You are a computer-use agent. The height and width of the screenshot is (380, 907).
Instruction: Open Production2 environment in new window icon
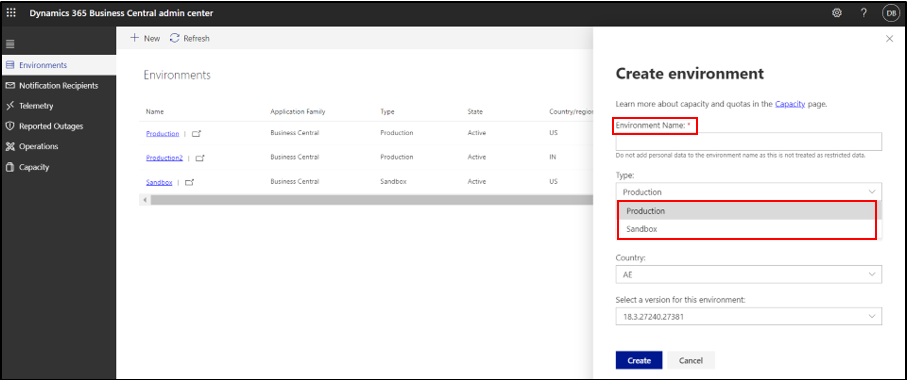[200, 158]
